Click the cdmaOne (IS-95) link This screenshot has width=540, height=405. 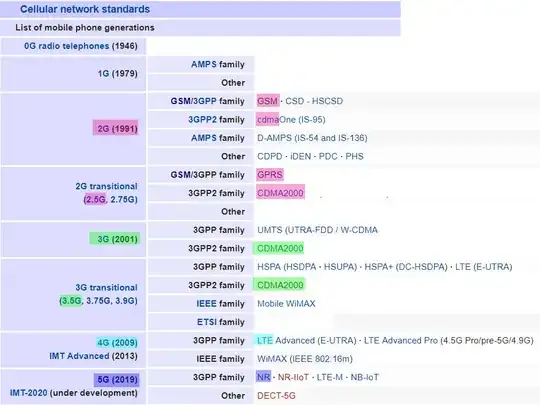click(291, 120)
